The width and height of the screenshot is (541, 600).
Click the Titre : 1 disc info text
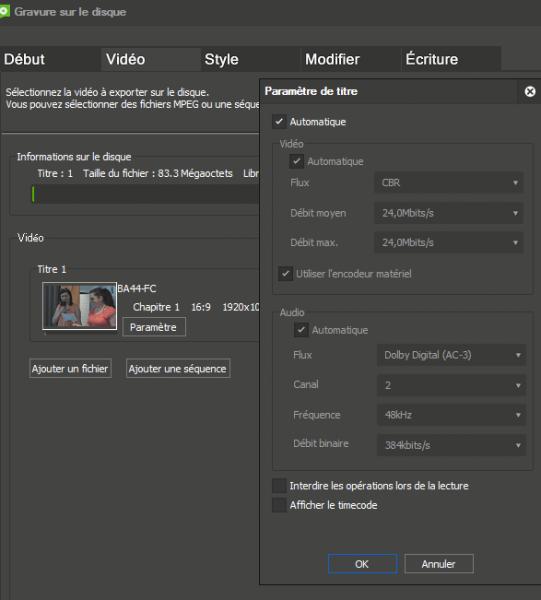pos(55,173)
